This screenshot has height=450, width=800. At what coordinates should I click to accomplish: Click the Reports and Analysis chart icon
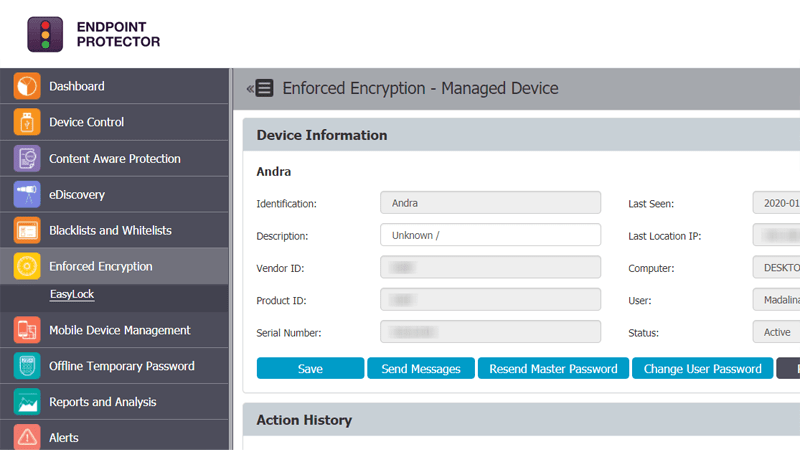click(27, 402)
